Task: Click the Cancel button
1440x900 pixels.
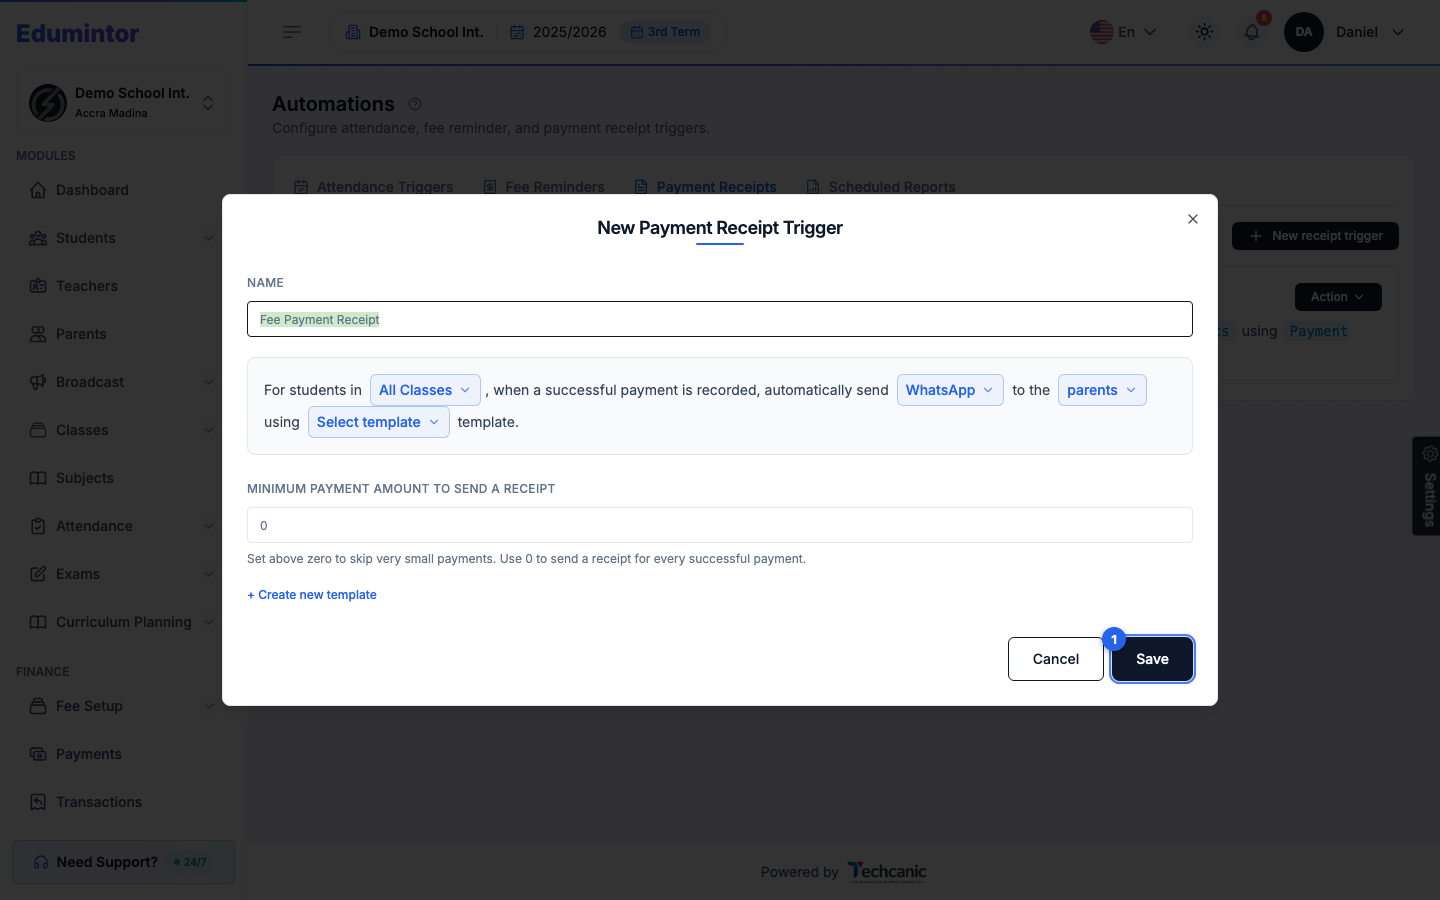Action: click(x=1056, y=659)
